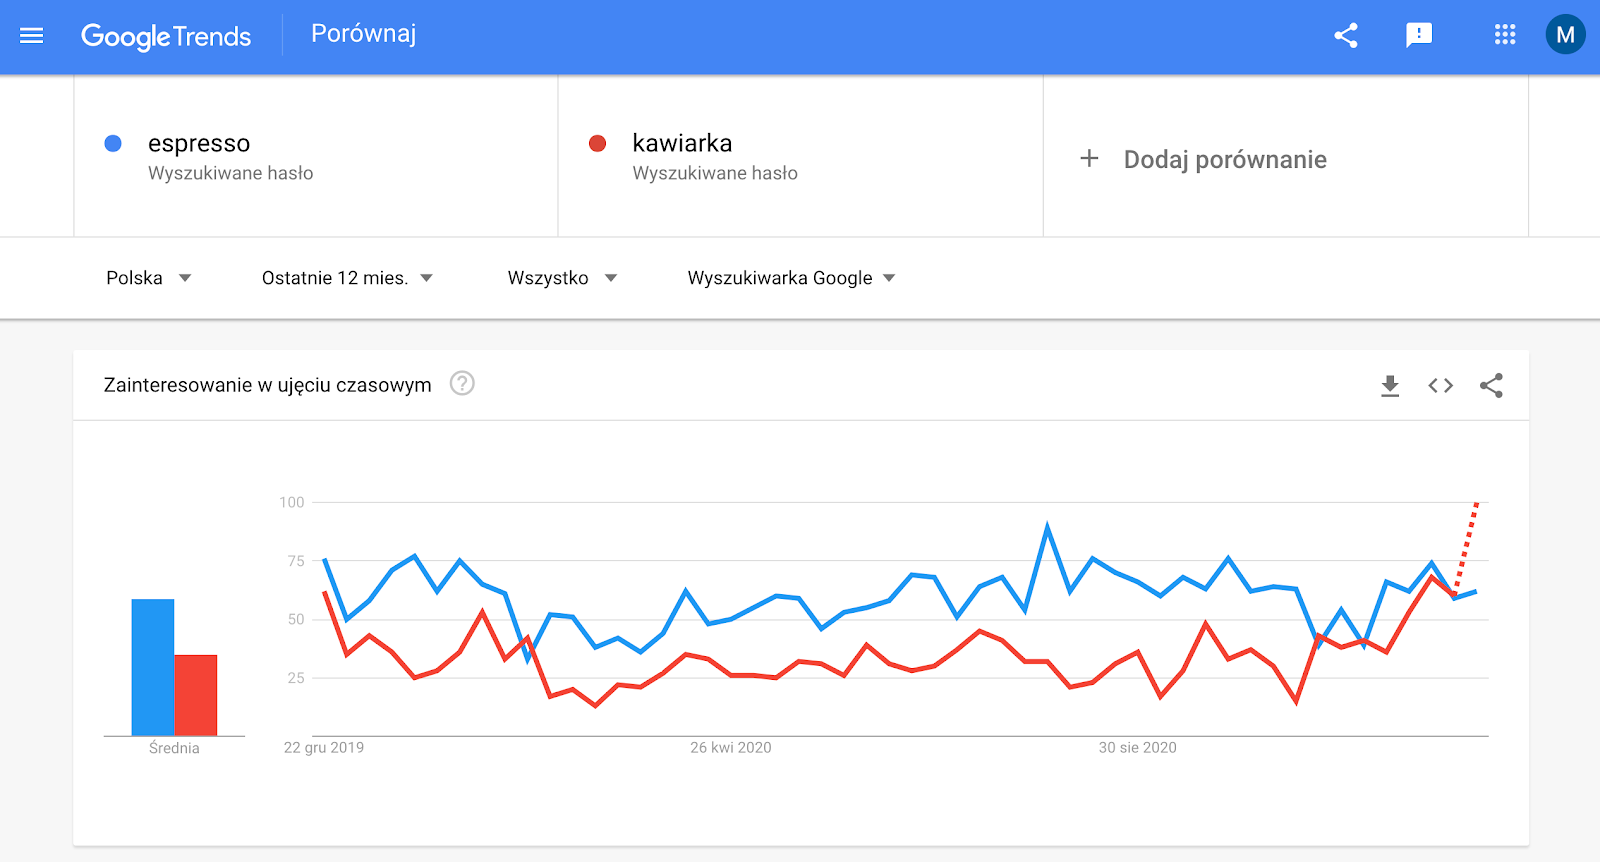The height and width of the screenshot is (862, 1600).
Task: Open the Wszystko category dropdown
Action: coord(560,278)
